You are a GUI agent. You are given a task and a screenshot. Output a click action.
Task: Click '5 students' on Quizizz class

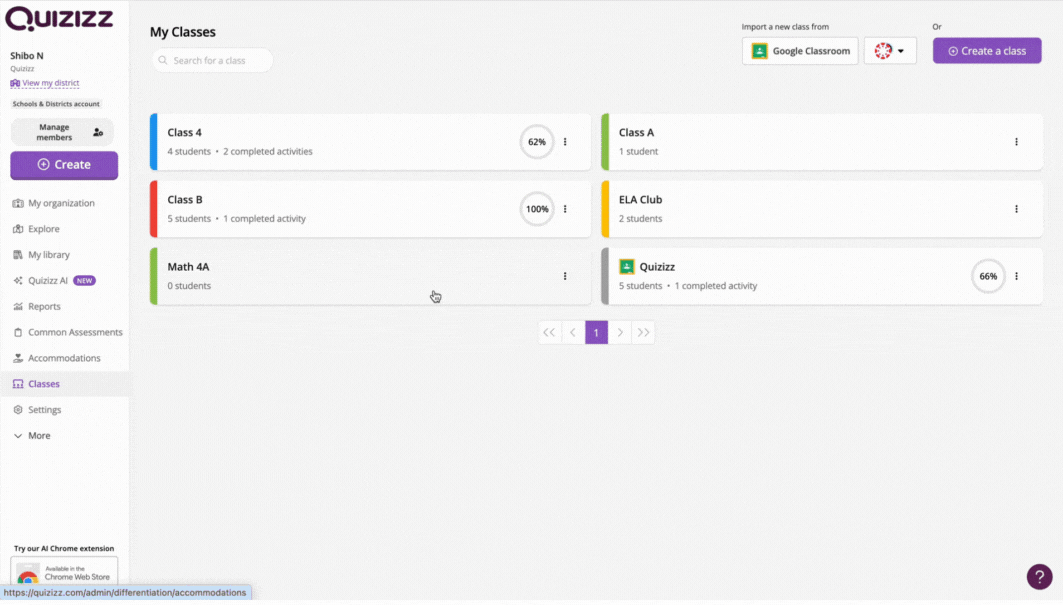(x=640, y=286)
